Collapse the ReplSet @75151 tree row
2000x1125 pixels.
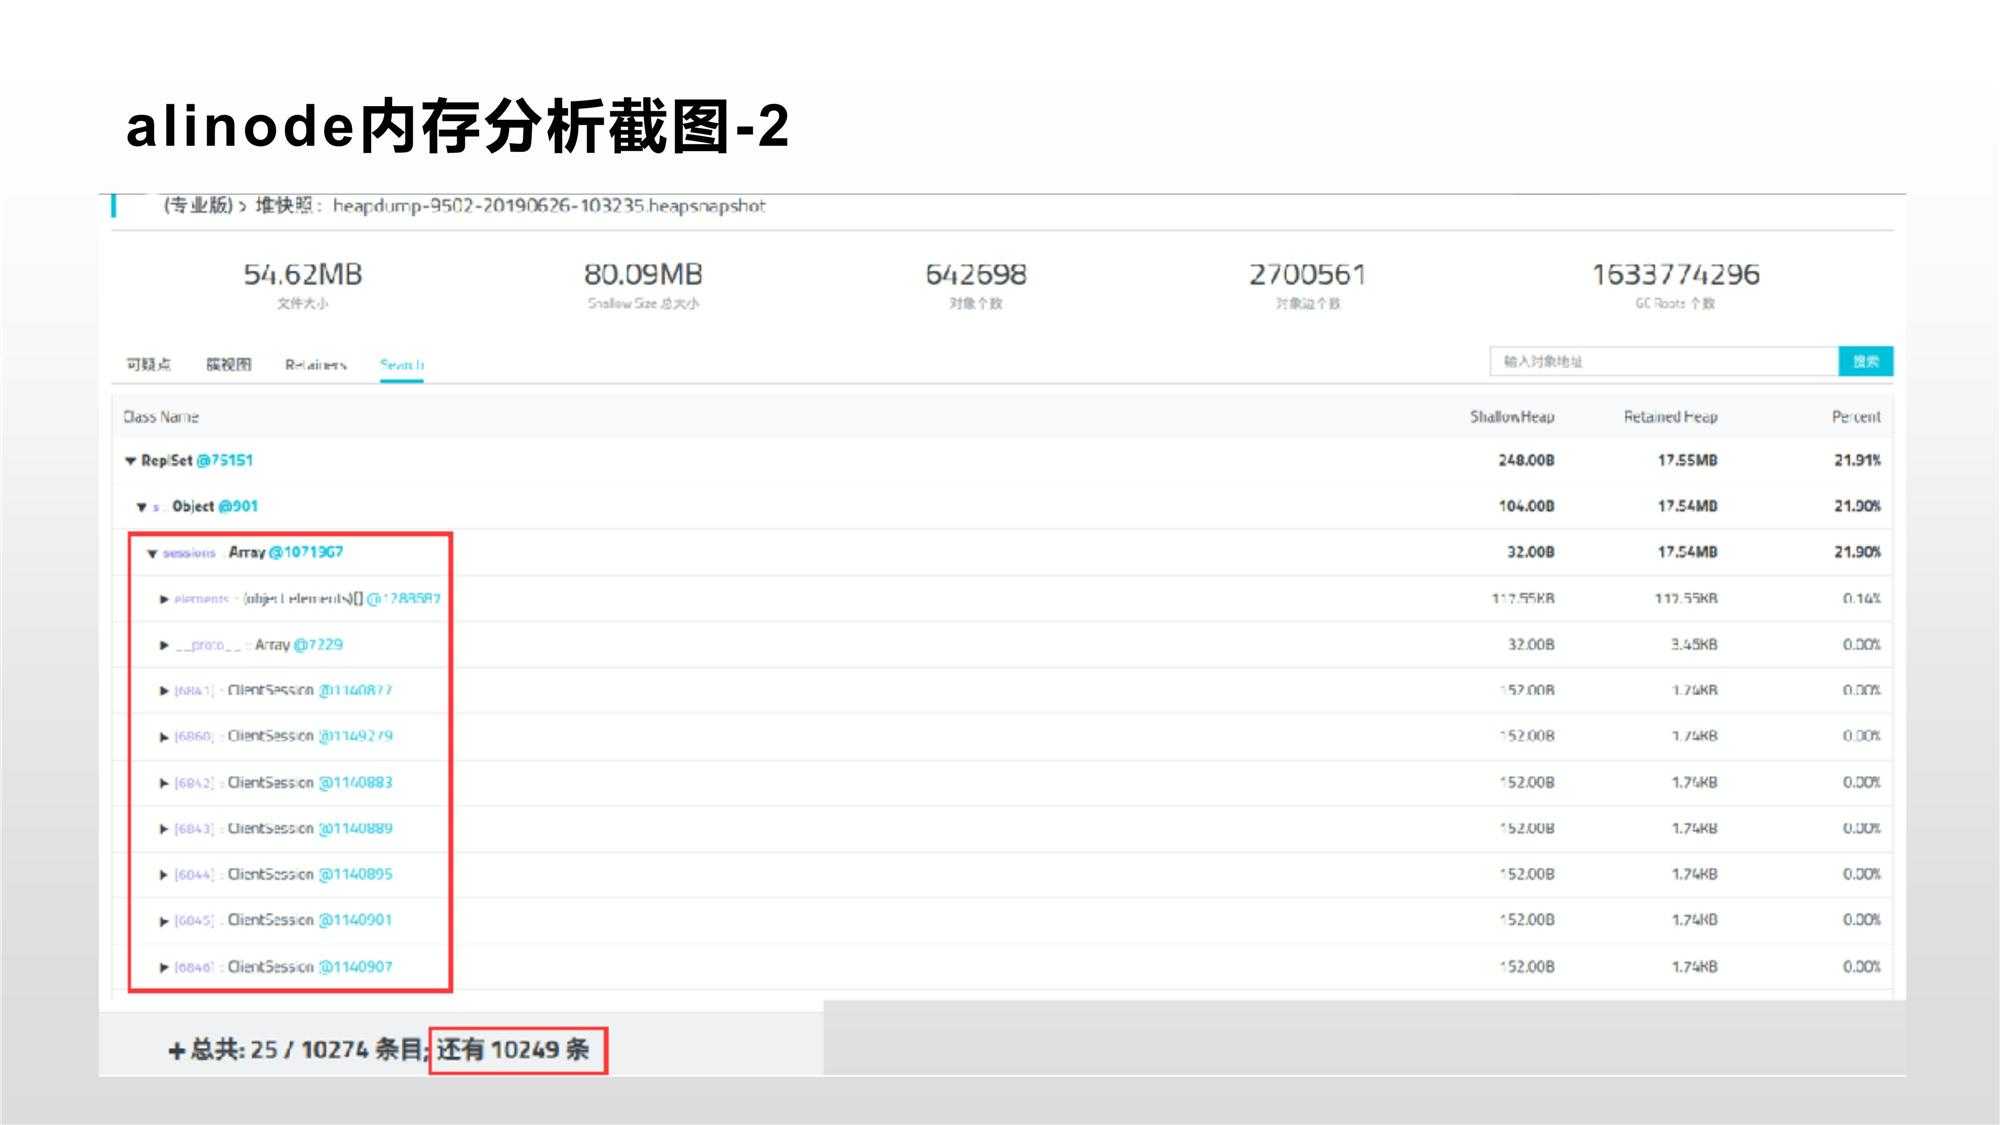[x=130, y=461]
